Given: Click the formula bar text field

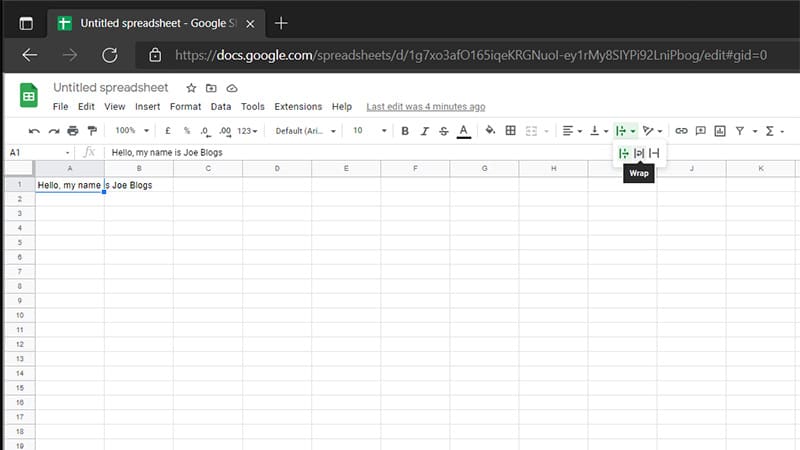Looking at the screenshot, I should point(400,153).
